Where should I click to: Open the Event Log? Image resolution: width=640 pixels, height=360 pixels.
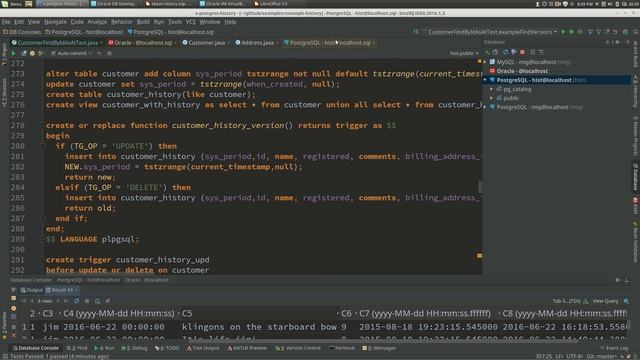point(614,348)
